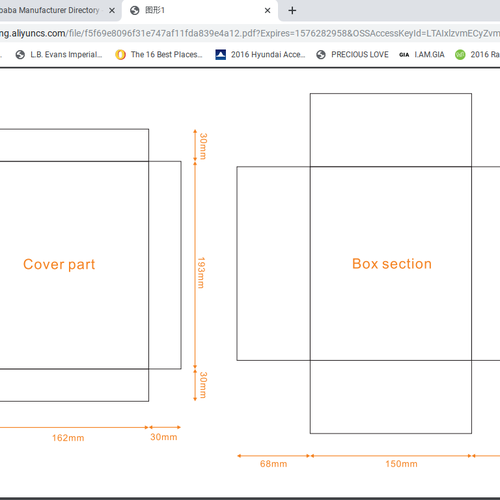Screen dimensions: 500x500
Task: Open the L.B. Evans Imperial bookmark
Action: [59, 55]
